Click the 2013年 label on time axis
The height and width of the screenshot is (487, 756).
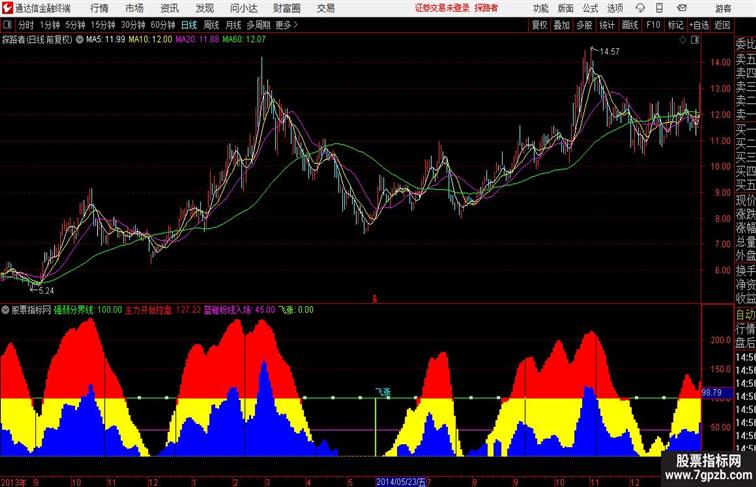[x=14, y=482]
